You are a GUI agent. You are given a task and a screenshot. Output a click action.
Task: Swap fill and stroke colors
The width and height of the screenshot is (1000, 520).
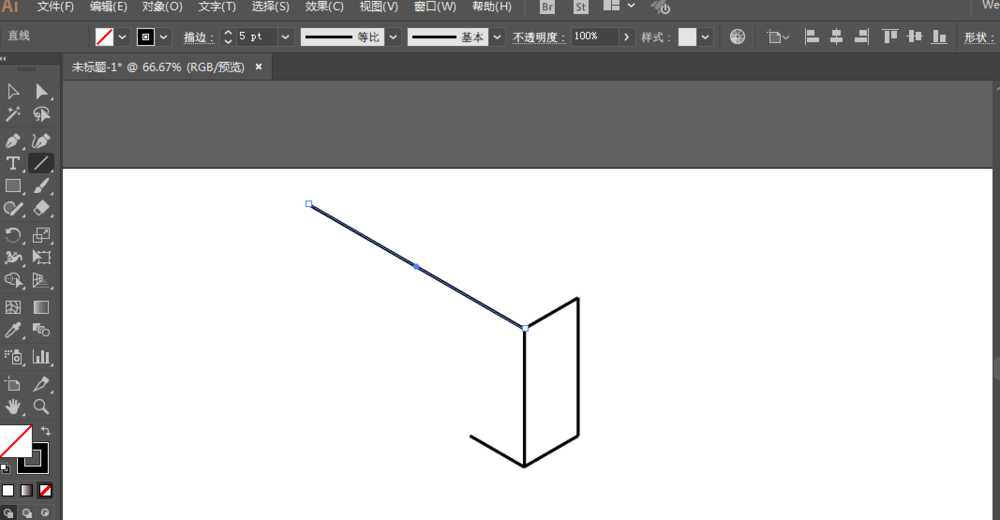45,431
